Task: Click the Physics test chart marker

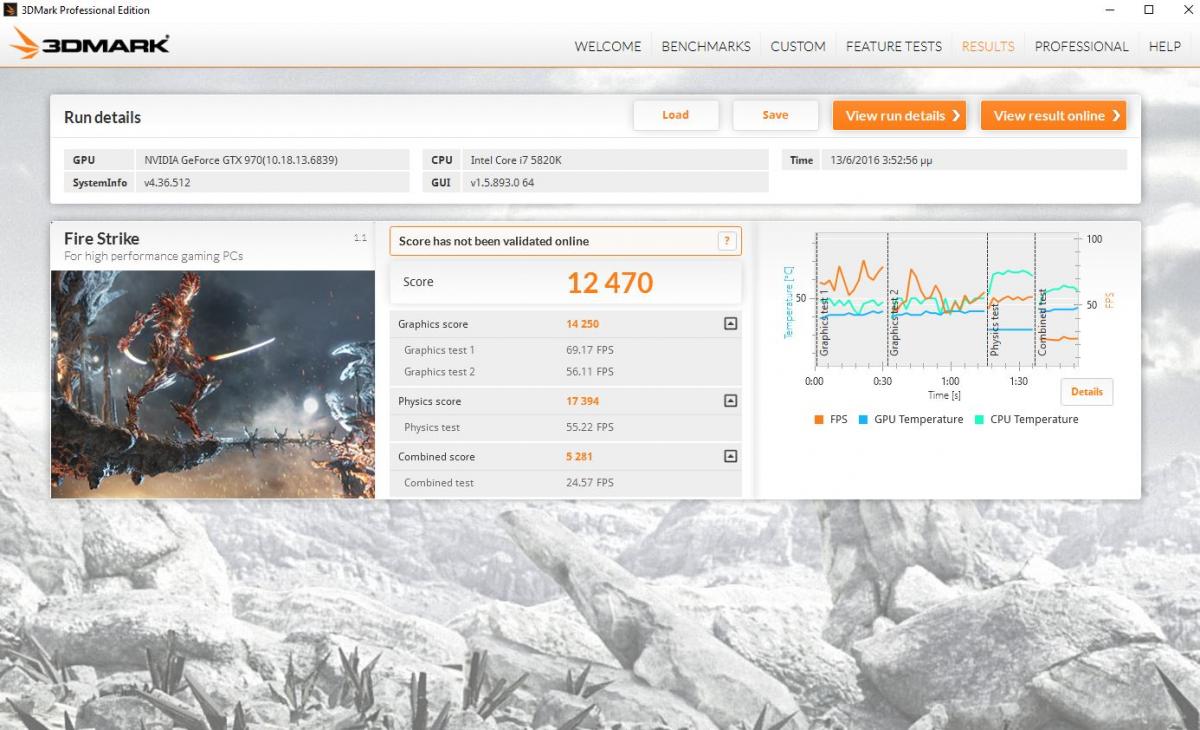Action: tap(995, 331)
